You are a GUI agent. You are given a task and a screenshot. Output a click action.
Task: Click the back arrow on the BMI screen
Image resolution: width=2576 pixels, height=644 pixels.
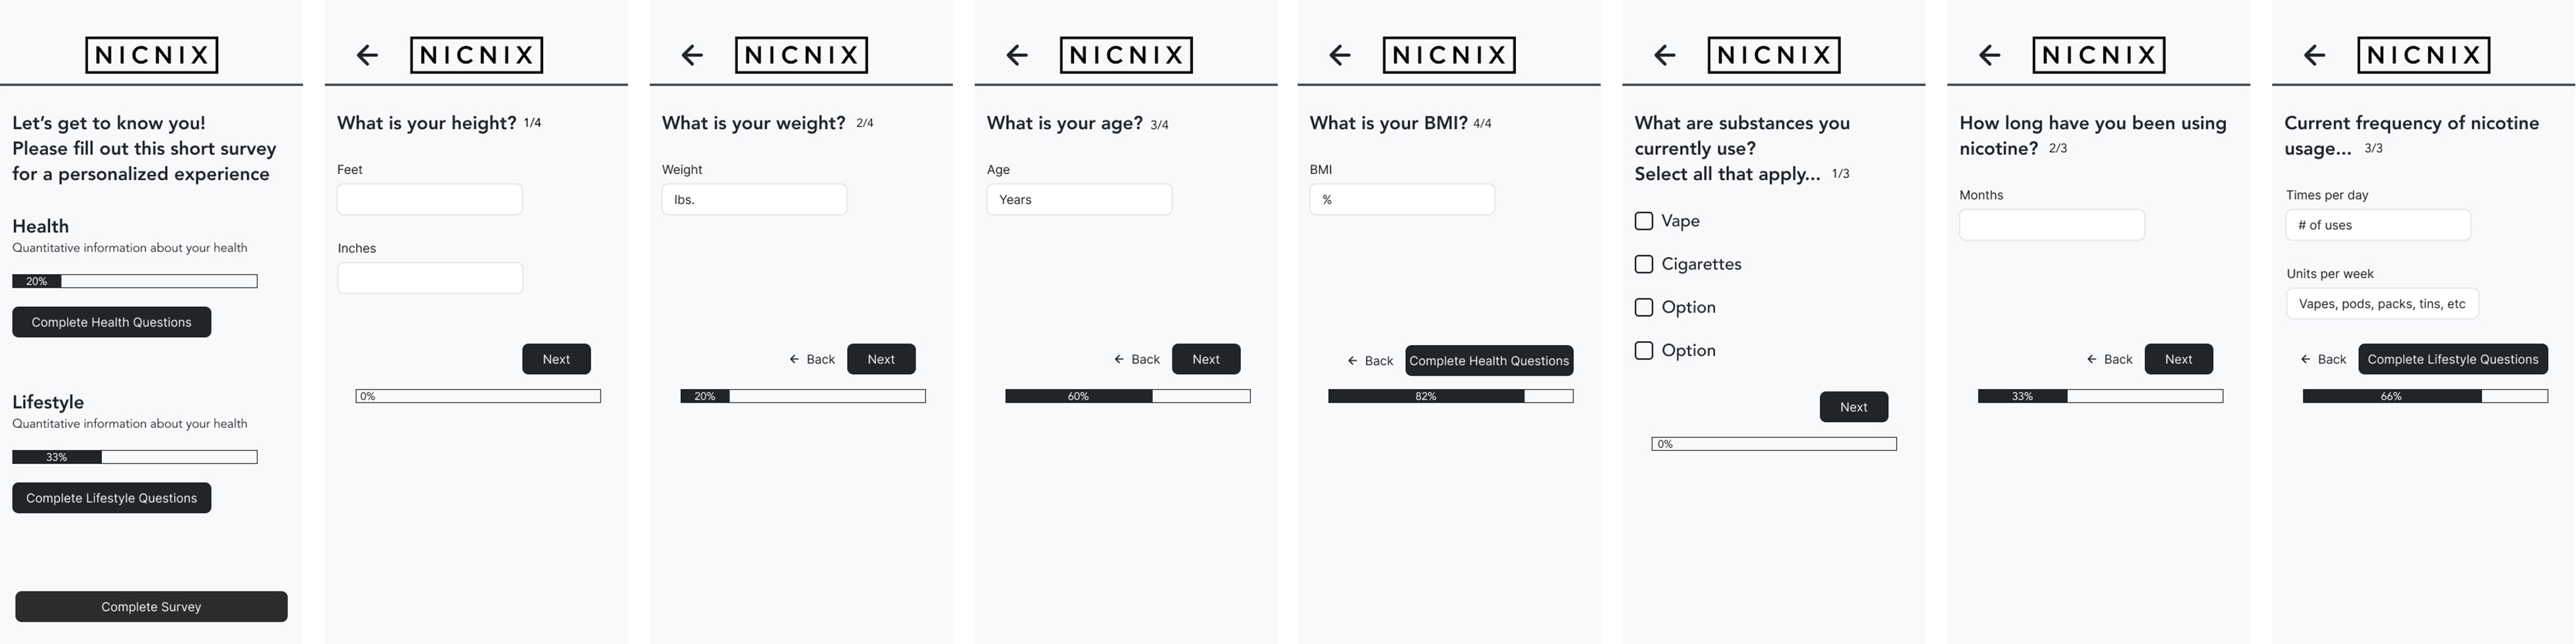pyautogui.click(x=1339, y=55)
